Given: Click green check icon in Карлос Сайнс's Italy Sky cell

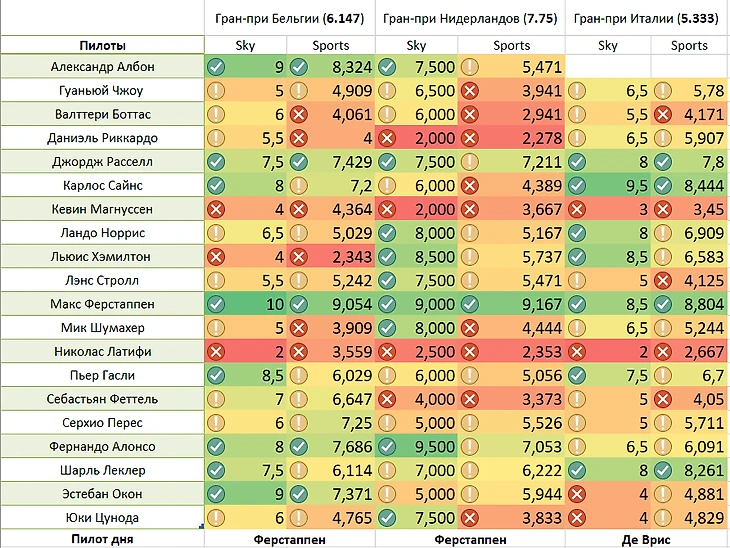Looking at the screenshot, I should 577,185.
